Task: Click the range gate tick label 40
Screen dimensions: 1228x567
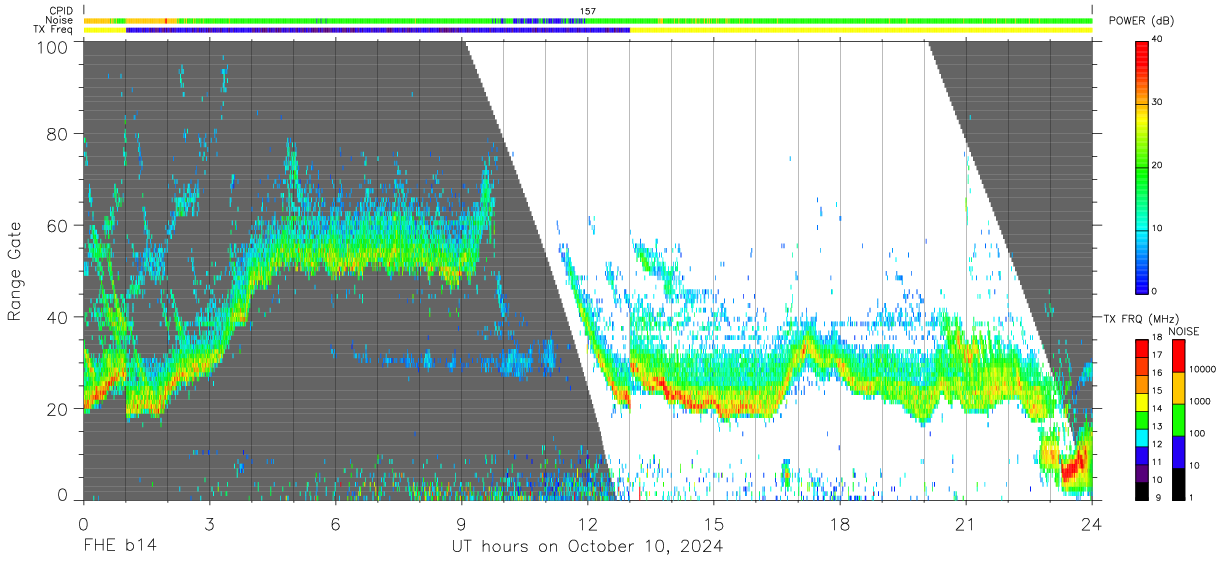Action: [x=58, y=317]
